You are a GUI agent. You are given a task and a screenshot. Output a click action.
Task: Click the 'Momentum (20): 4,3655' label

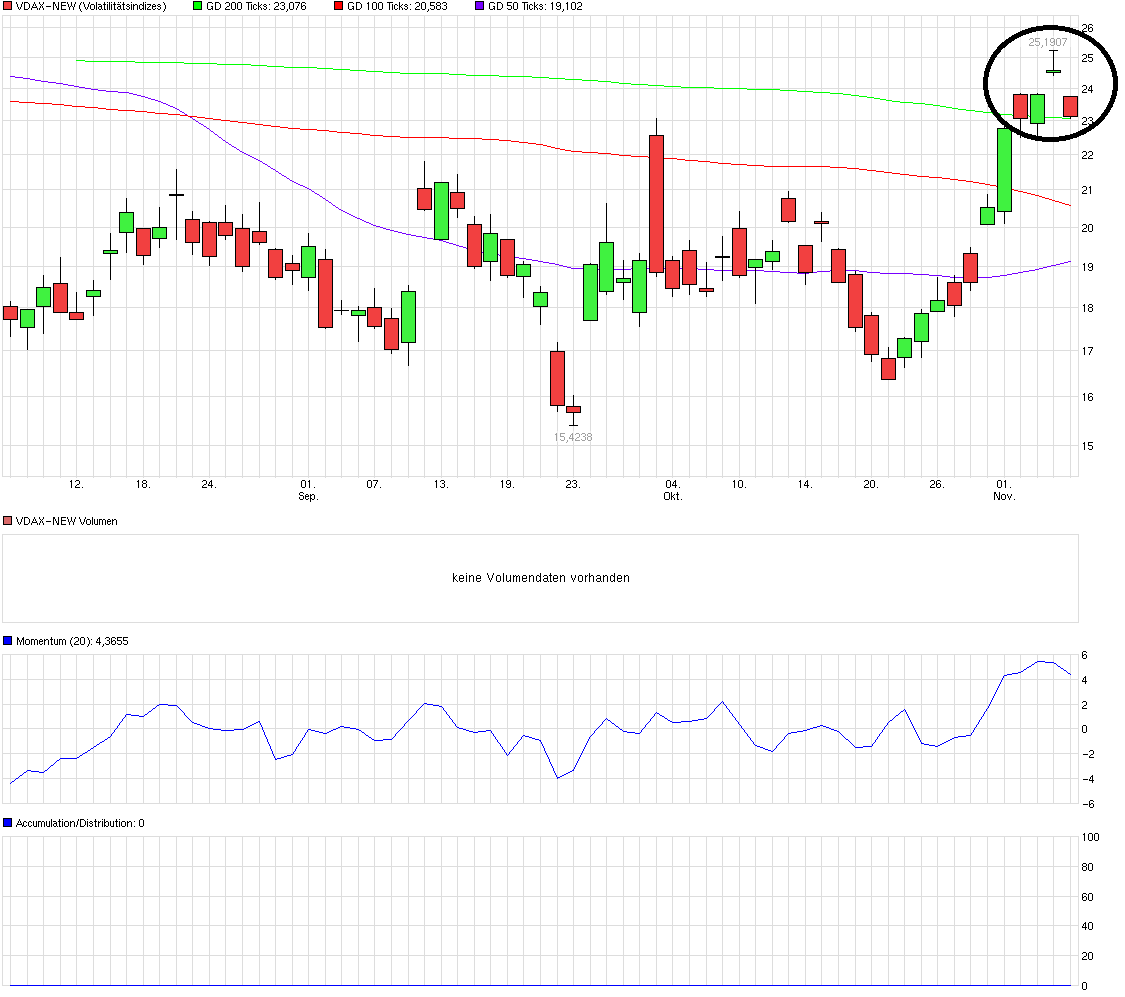point(72,641)
